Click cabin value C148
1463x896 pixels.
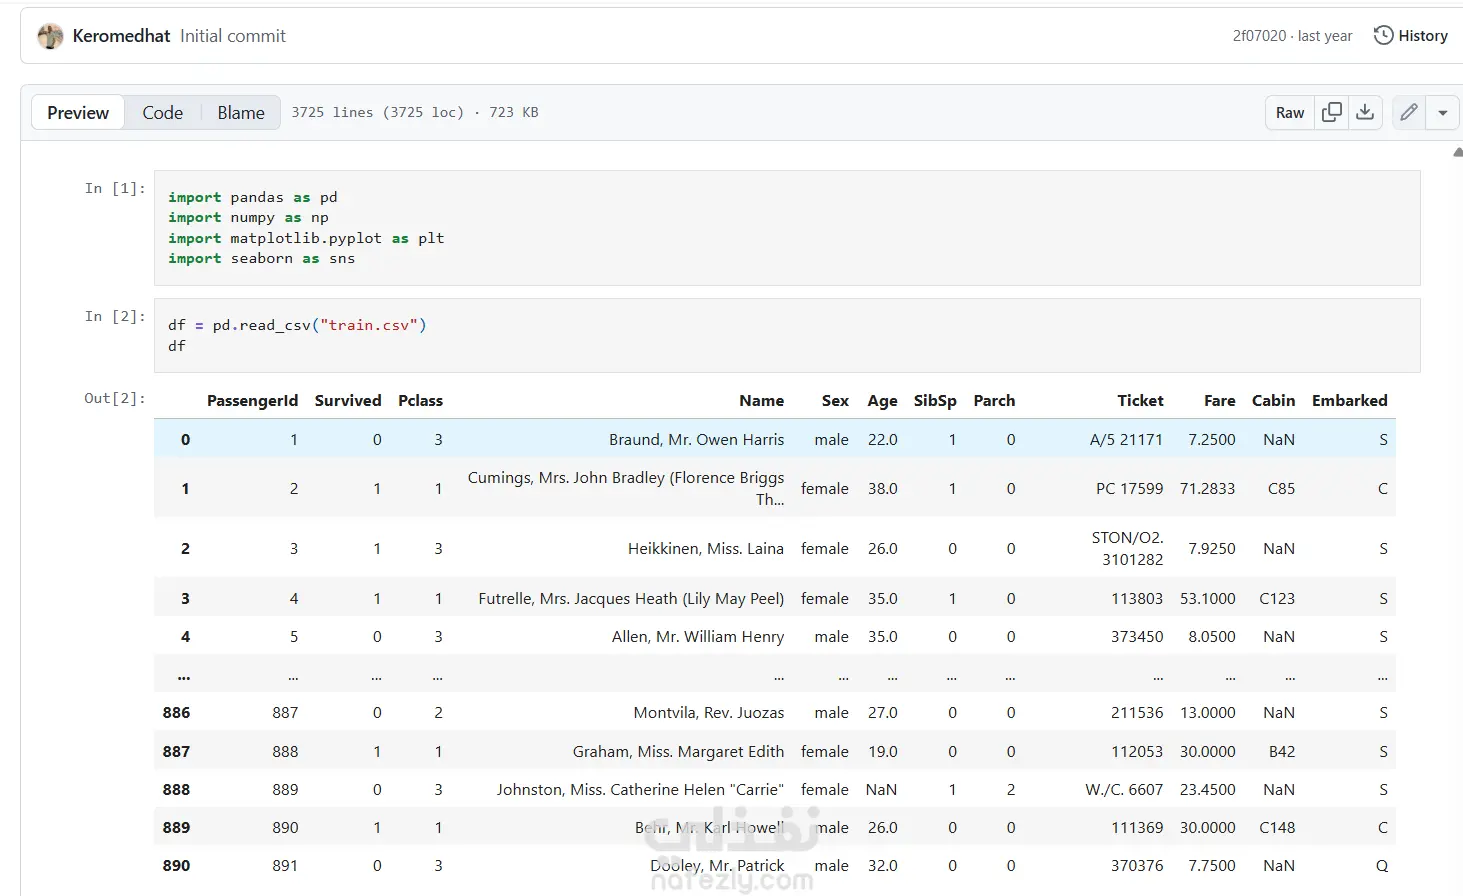point(1277,827)
